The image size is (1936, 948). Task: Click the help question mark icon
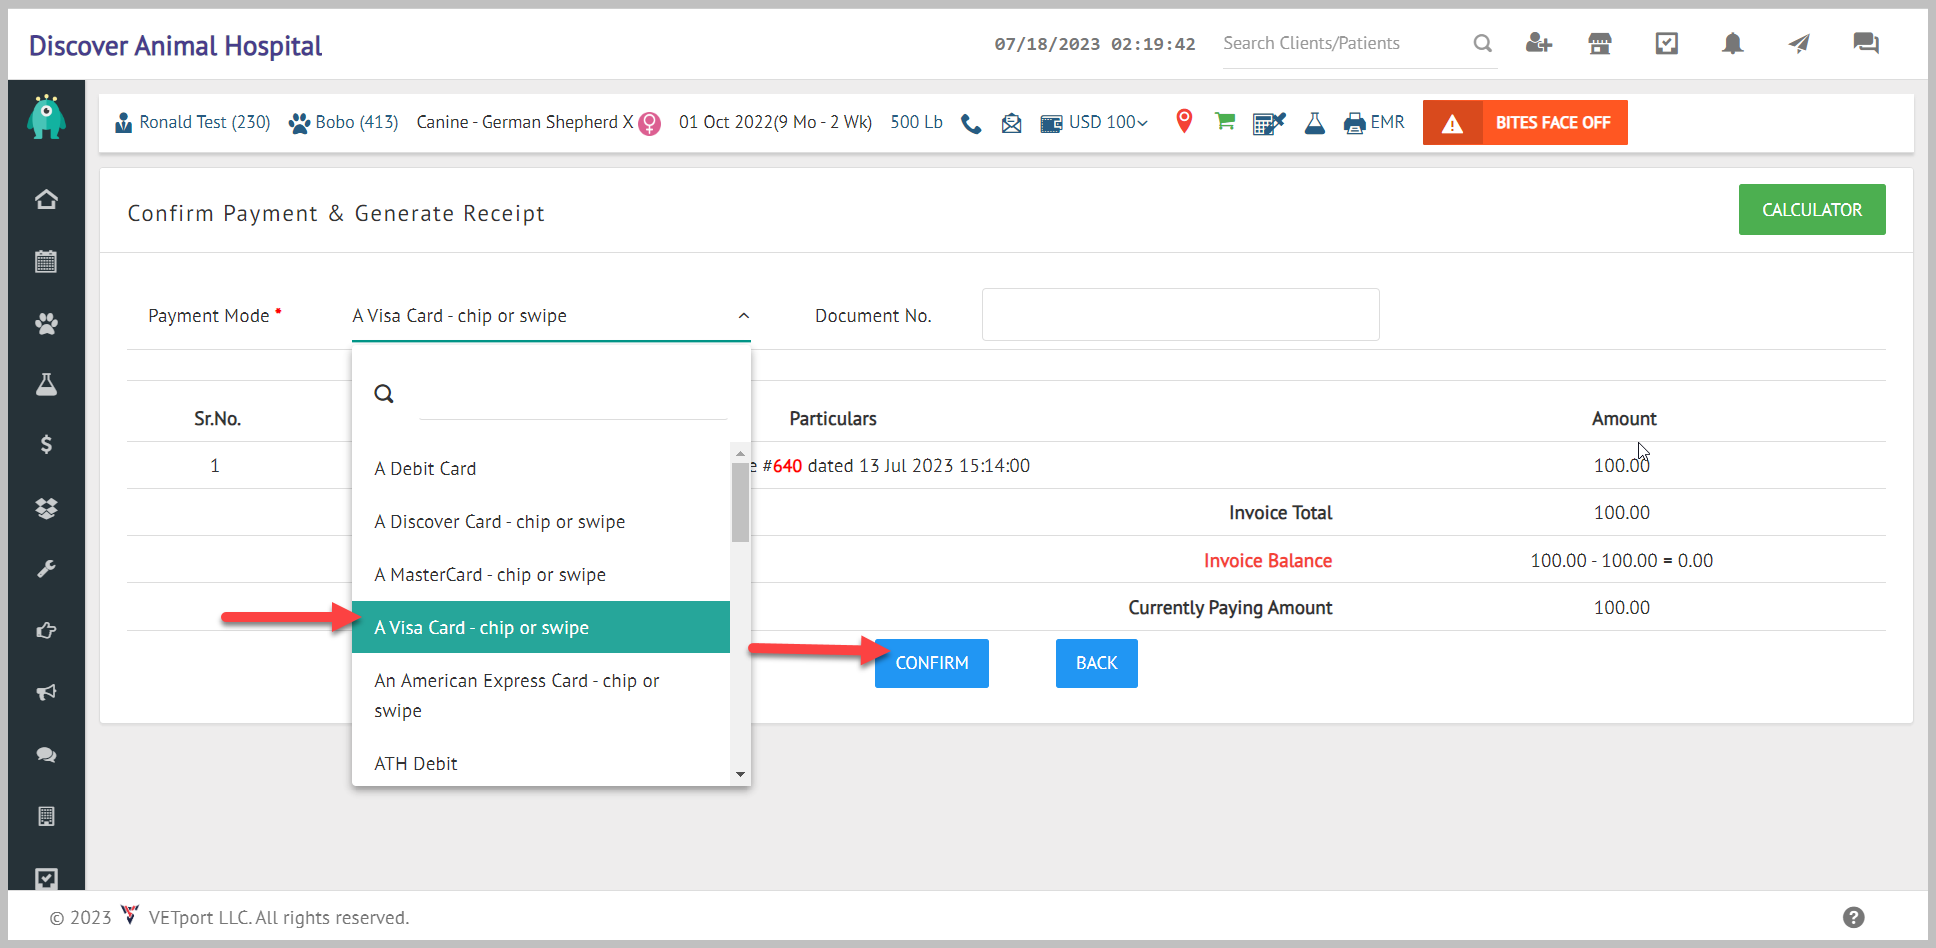[1853, 917]
